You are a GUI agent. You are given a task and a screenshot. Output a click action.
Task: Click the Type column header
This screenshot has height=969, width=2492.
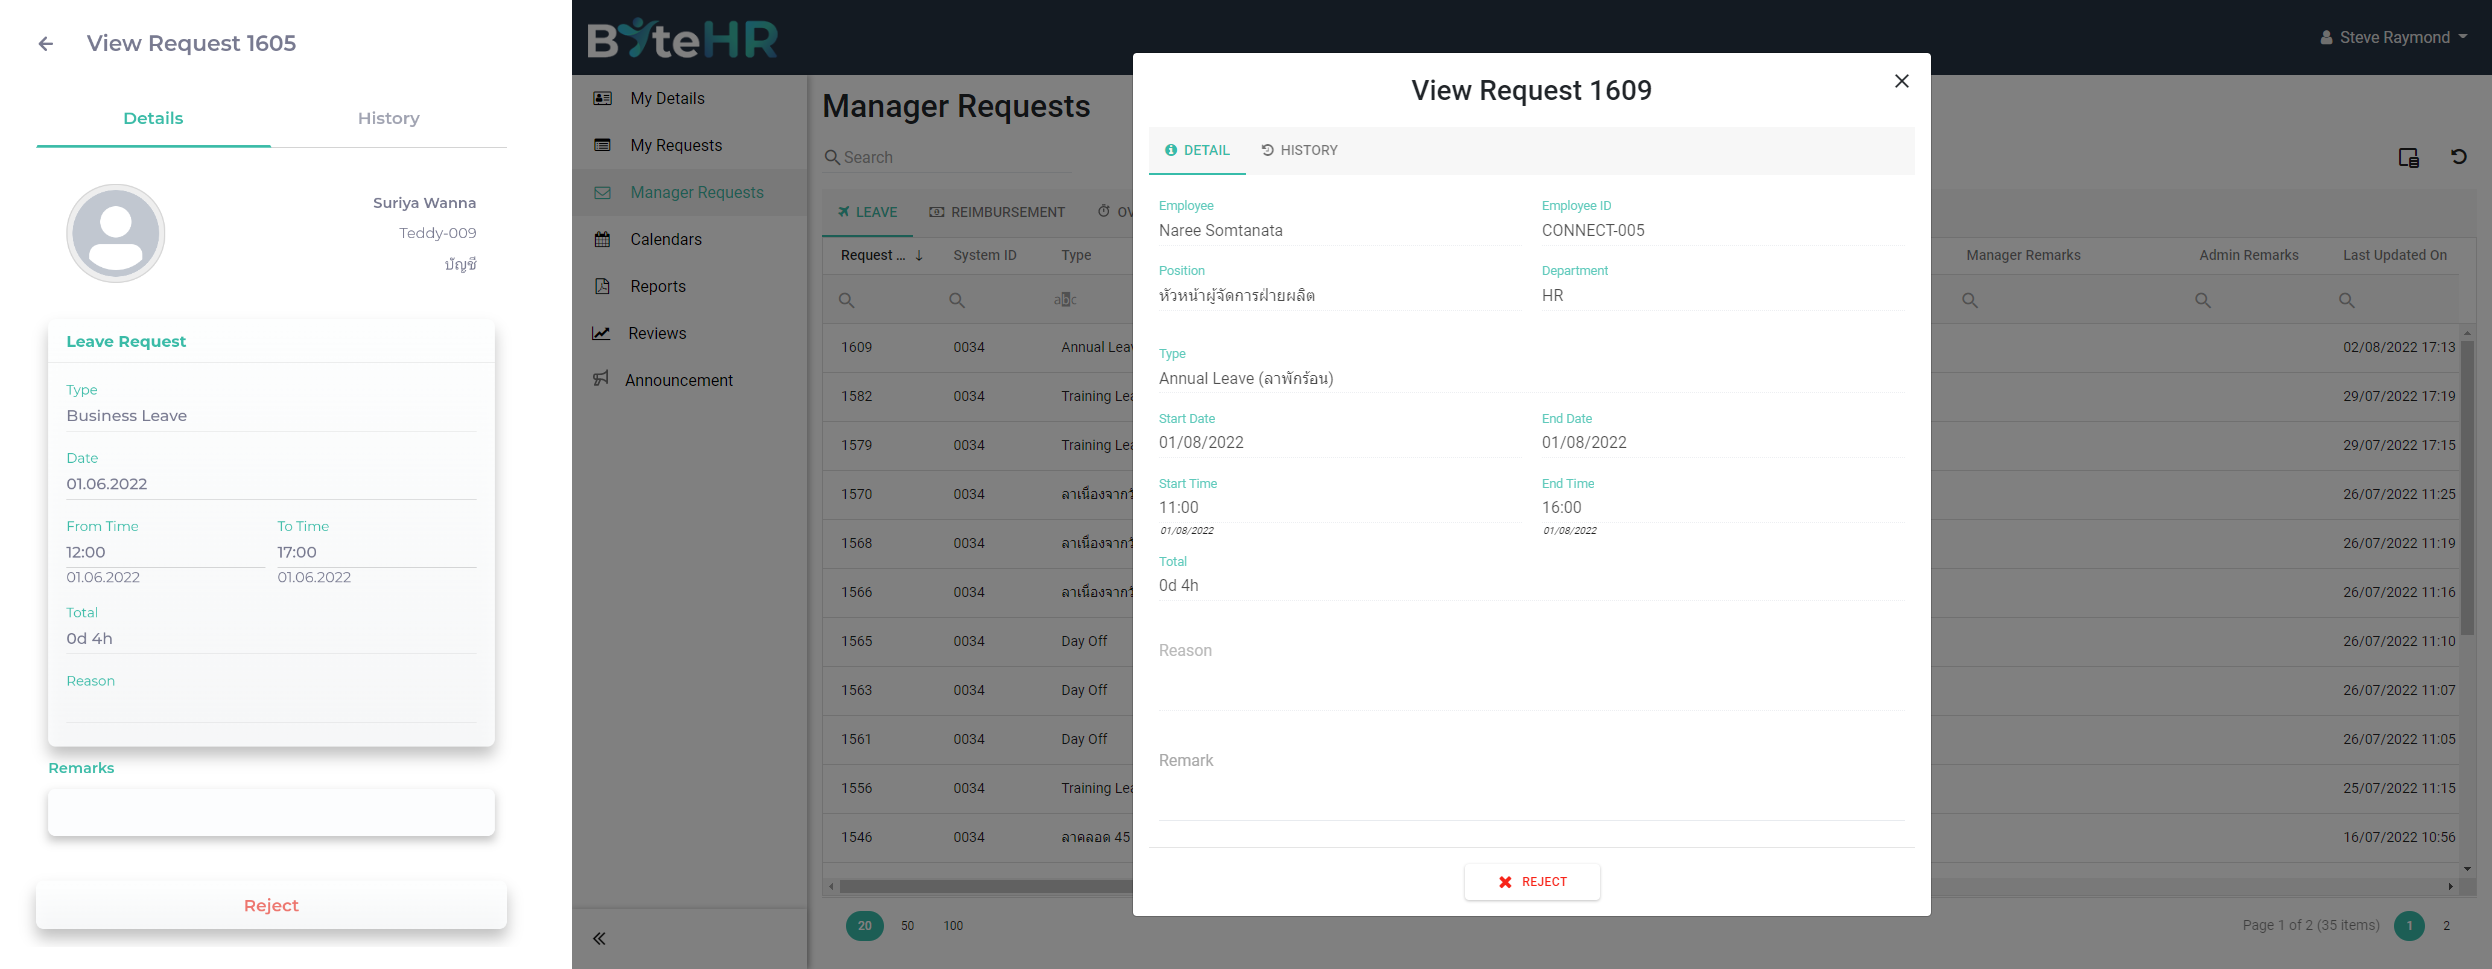[x=1076, y=255]
